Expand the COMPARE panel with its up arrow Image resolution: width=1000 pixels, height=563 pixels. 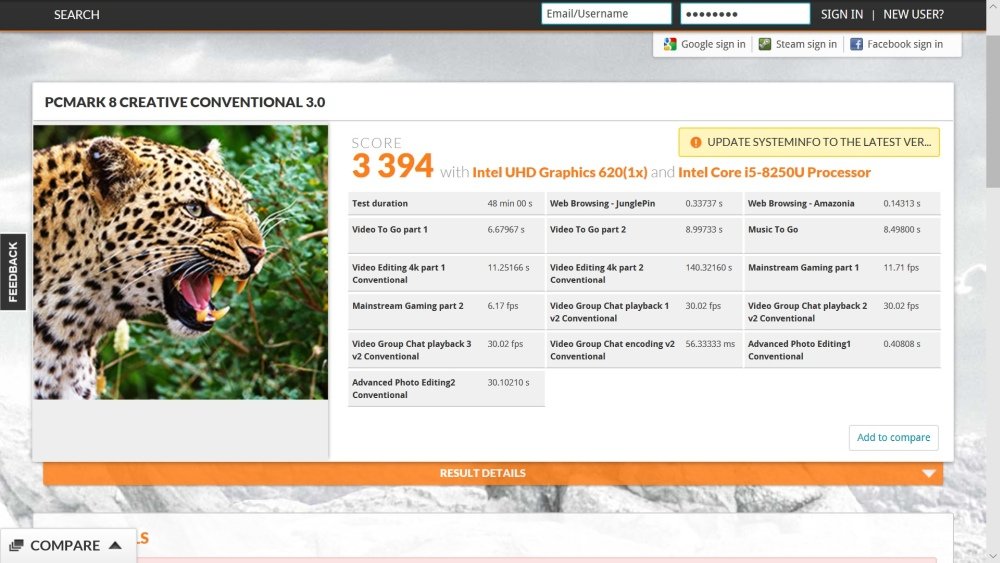(115, 546)
